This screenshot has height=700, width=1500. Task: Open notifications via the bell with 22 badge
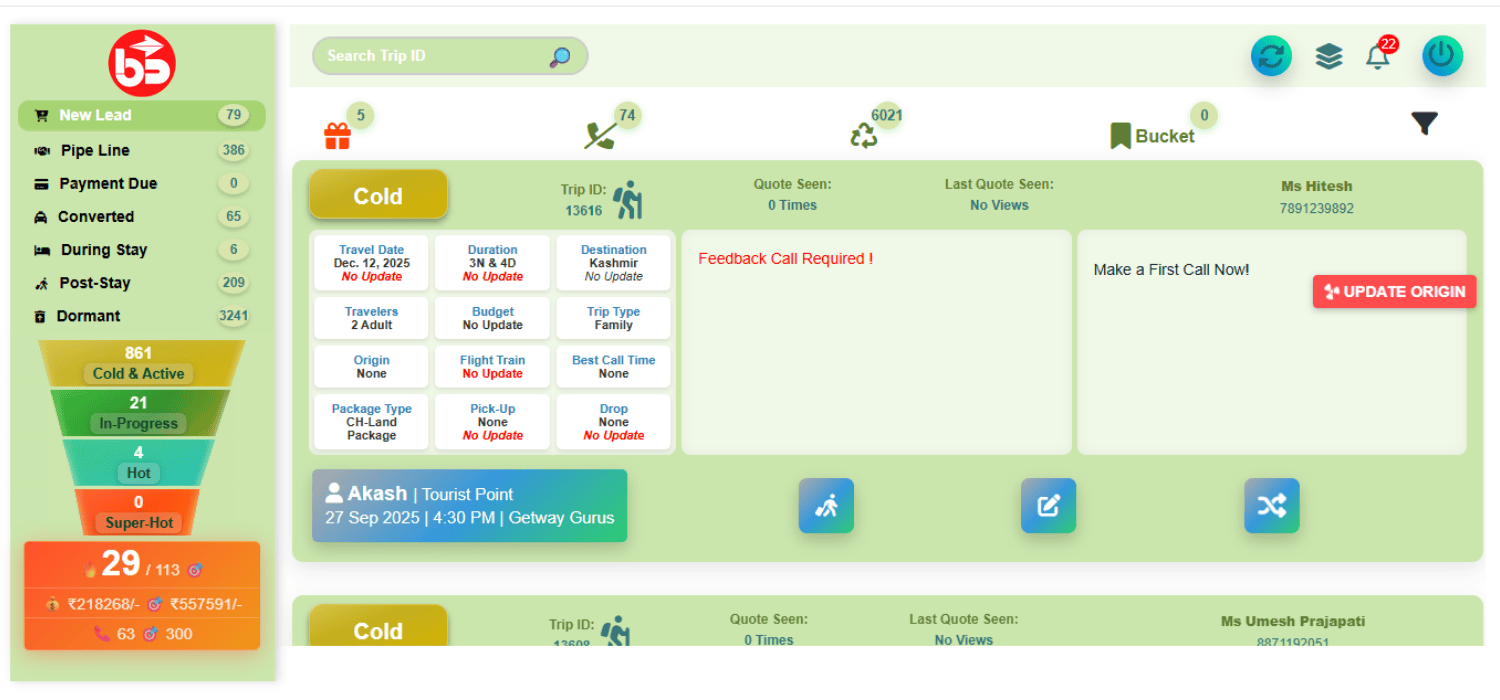(x=1377, y=57)
